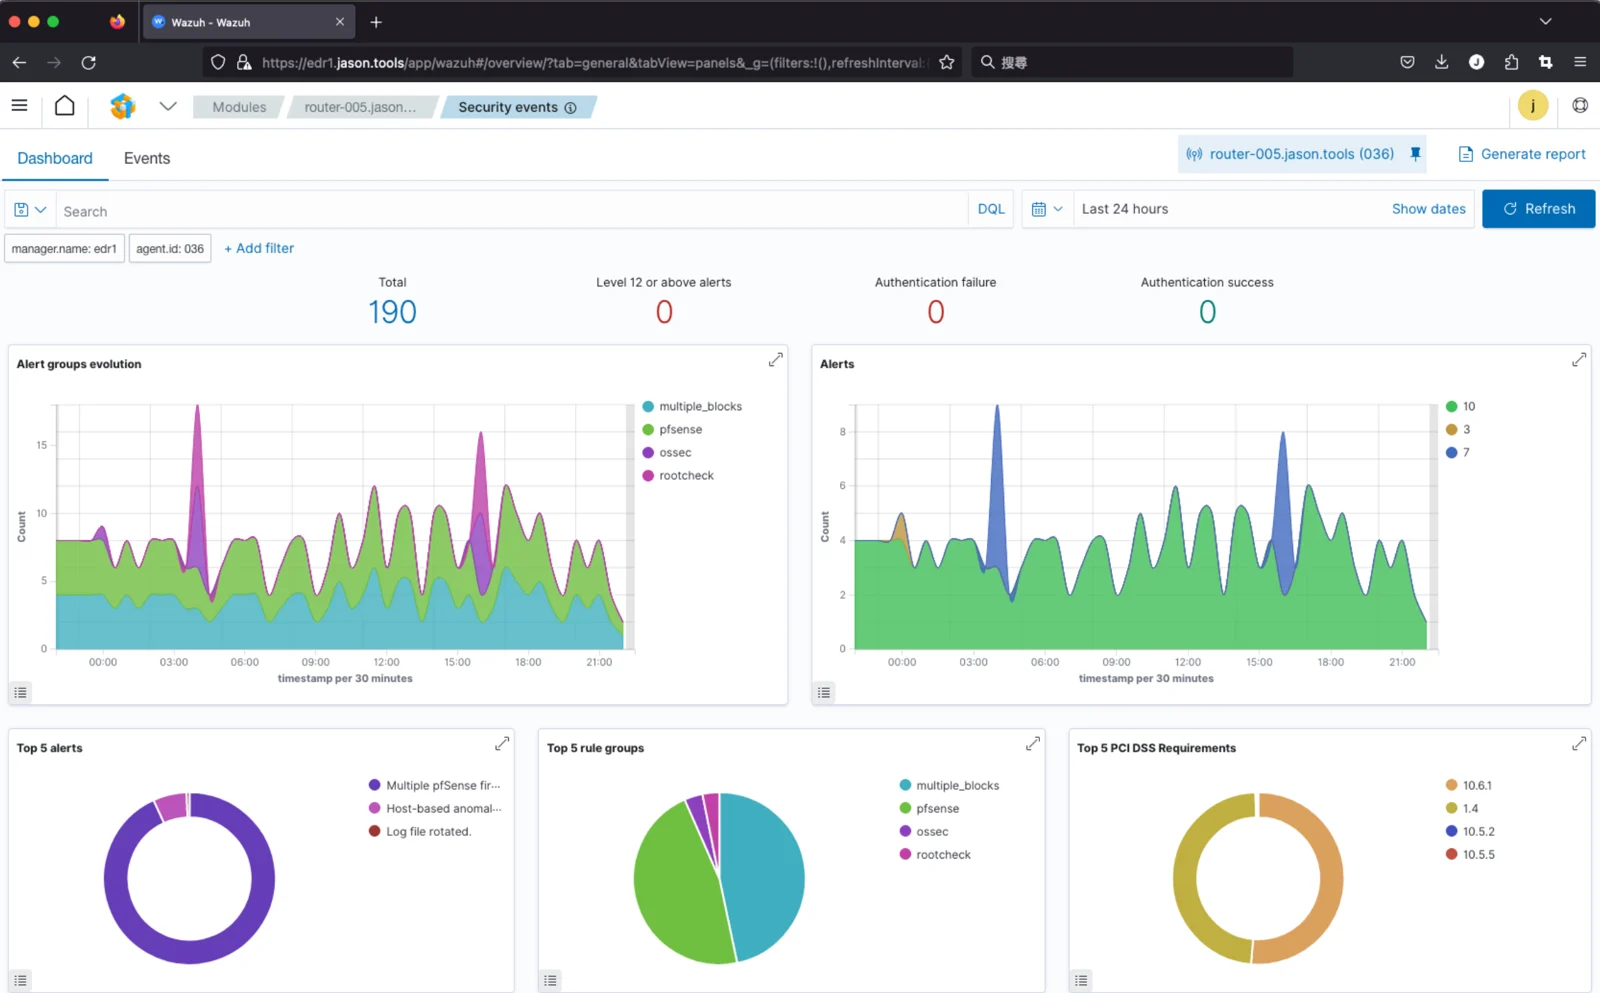Add a new filter

click(x=259, y=248)
